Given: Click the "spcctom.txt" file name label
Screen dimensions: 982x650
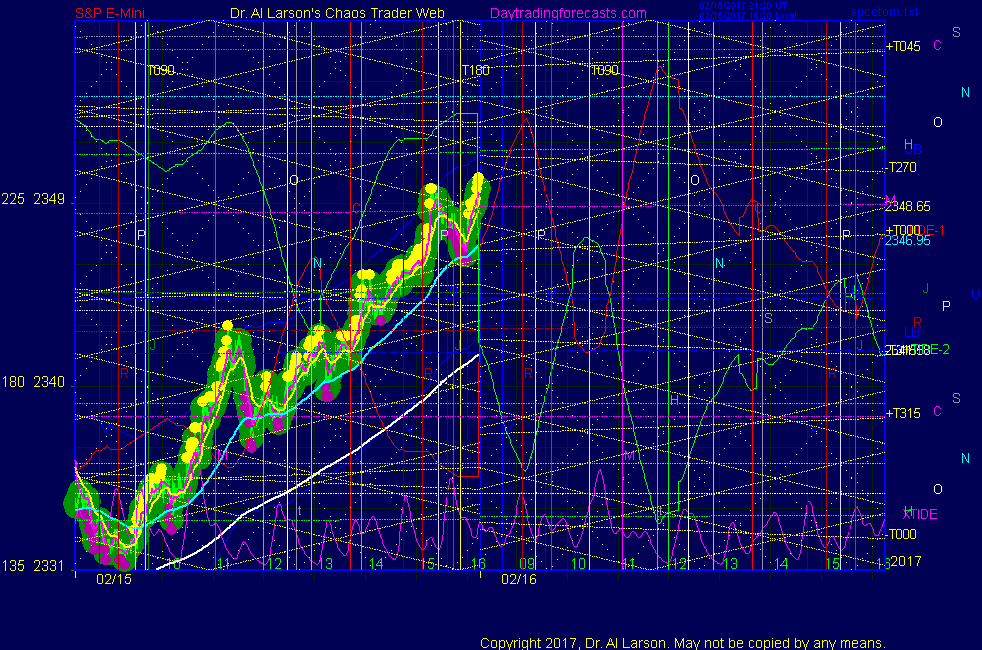Looking at the screenshot, I should point(884,12).
